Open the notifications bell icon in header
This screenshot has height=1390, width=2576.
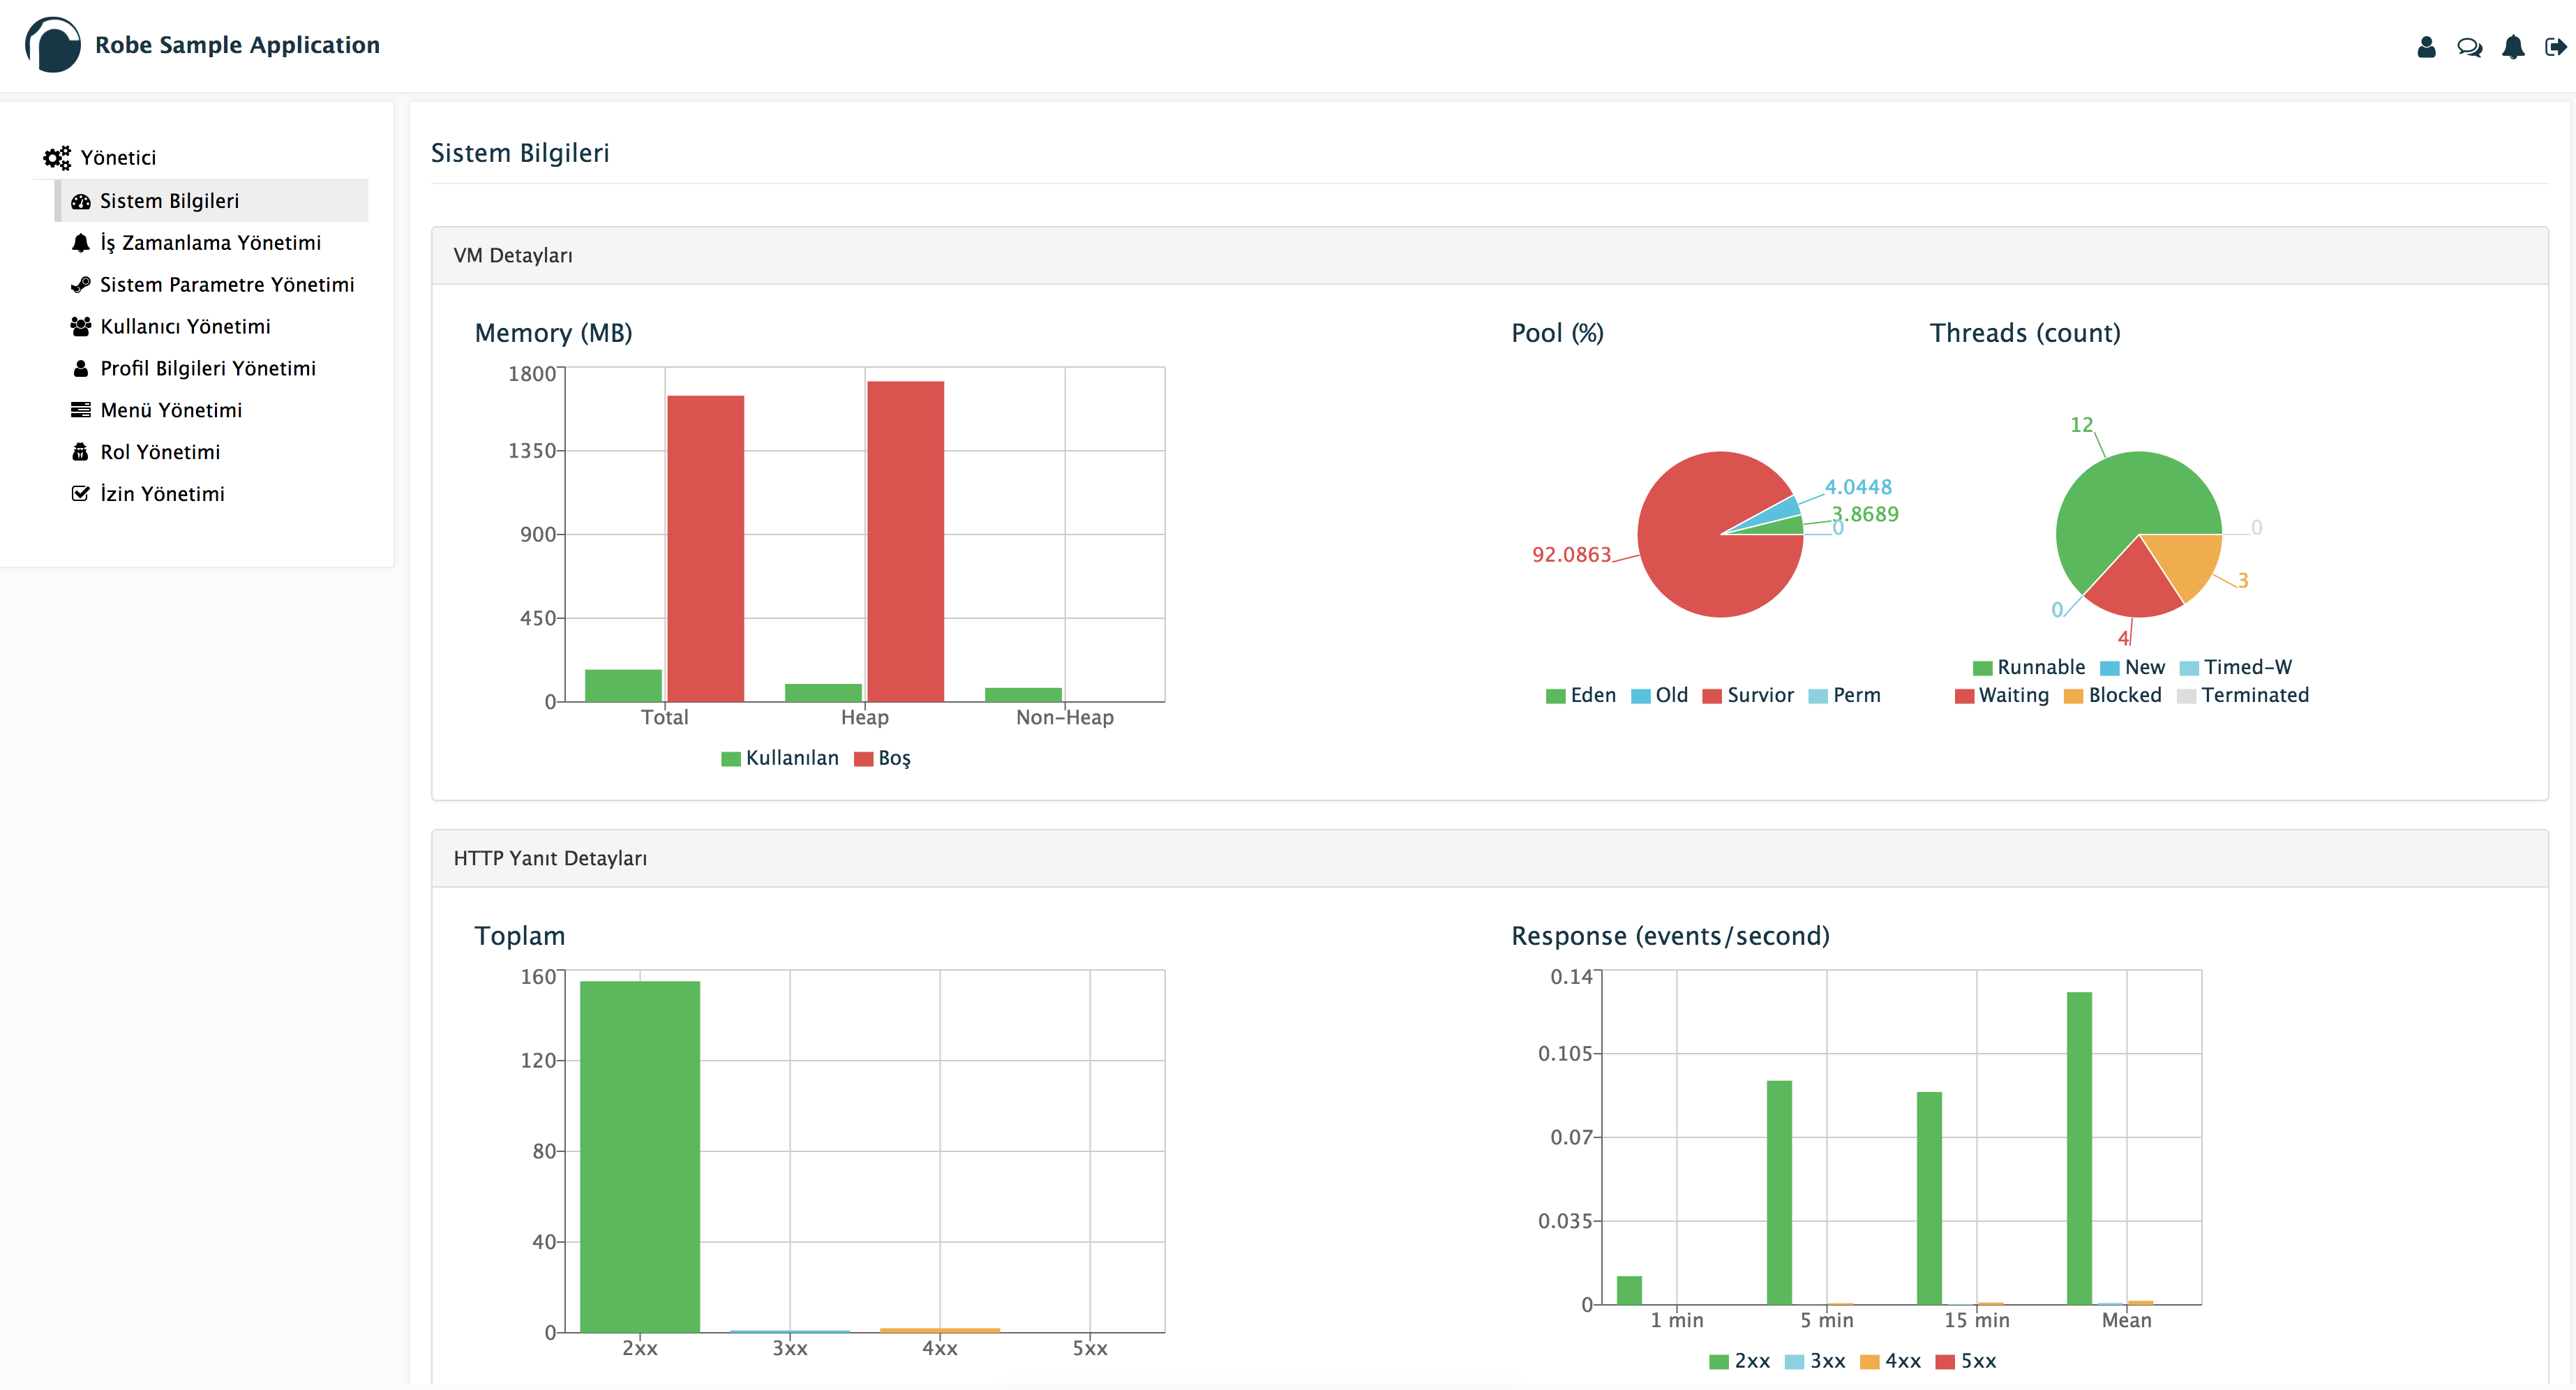(2513, 47)
